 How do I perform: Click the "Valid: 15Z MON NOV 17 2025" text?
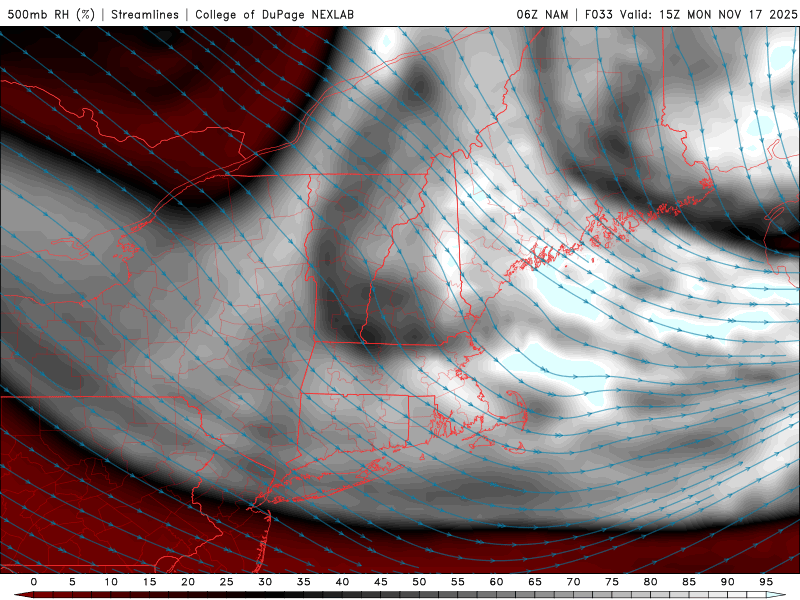708,14
